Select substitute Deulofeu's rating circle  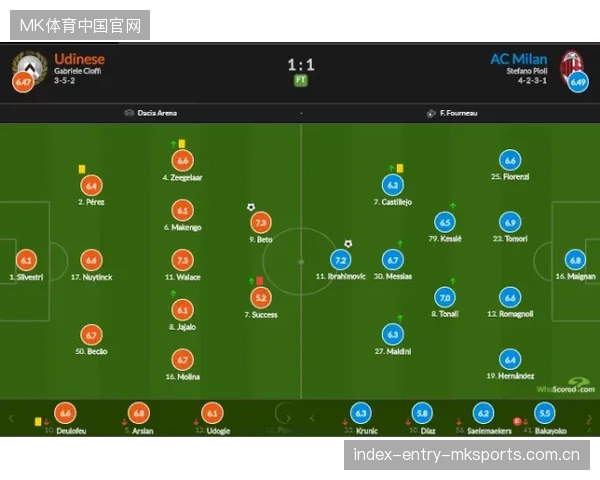[65, 413]
